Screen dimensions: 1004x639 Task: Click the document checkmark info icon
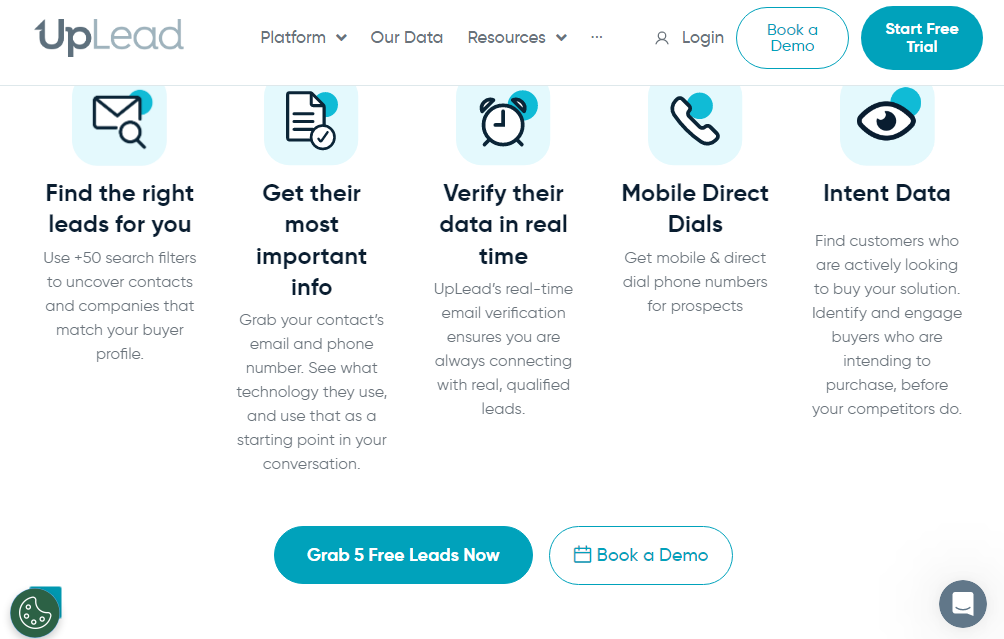click(311, 120)
